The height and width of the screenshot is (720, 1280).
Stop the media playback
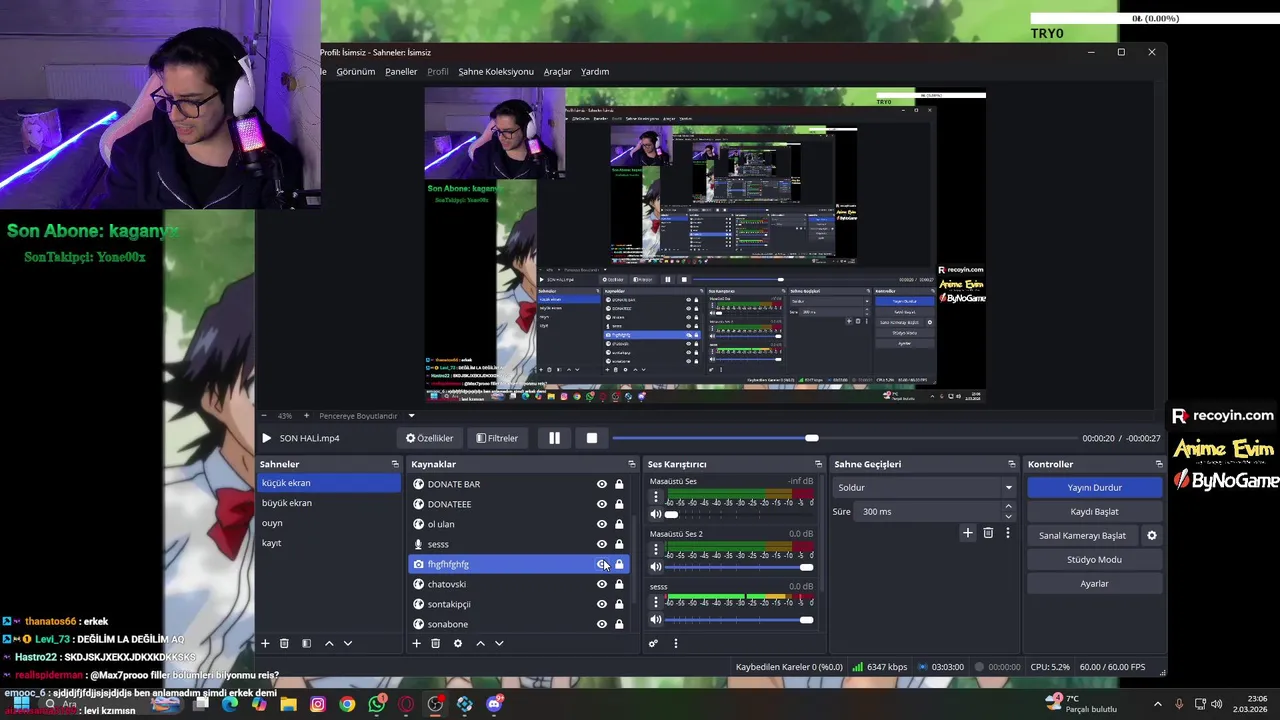click(592, 438)
